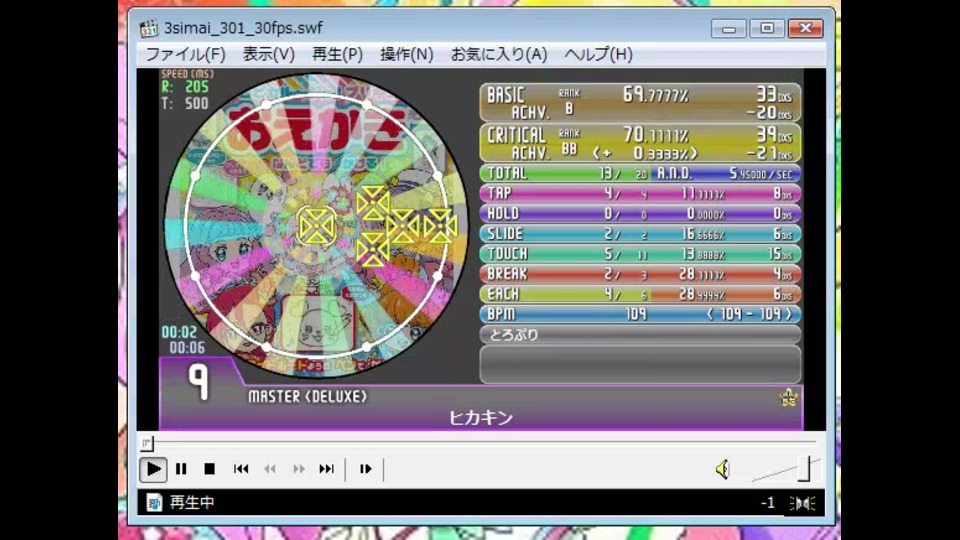Click the file icon in status bar
The height and width of the screenshot is (540, 960).
[154, 503]
